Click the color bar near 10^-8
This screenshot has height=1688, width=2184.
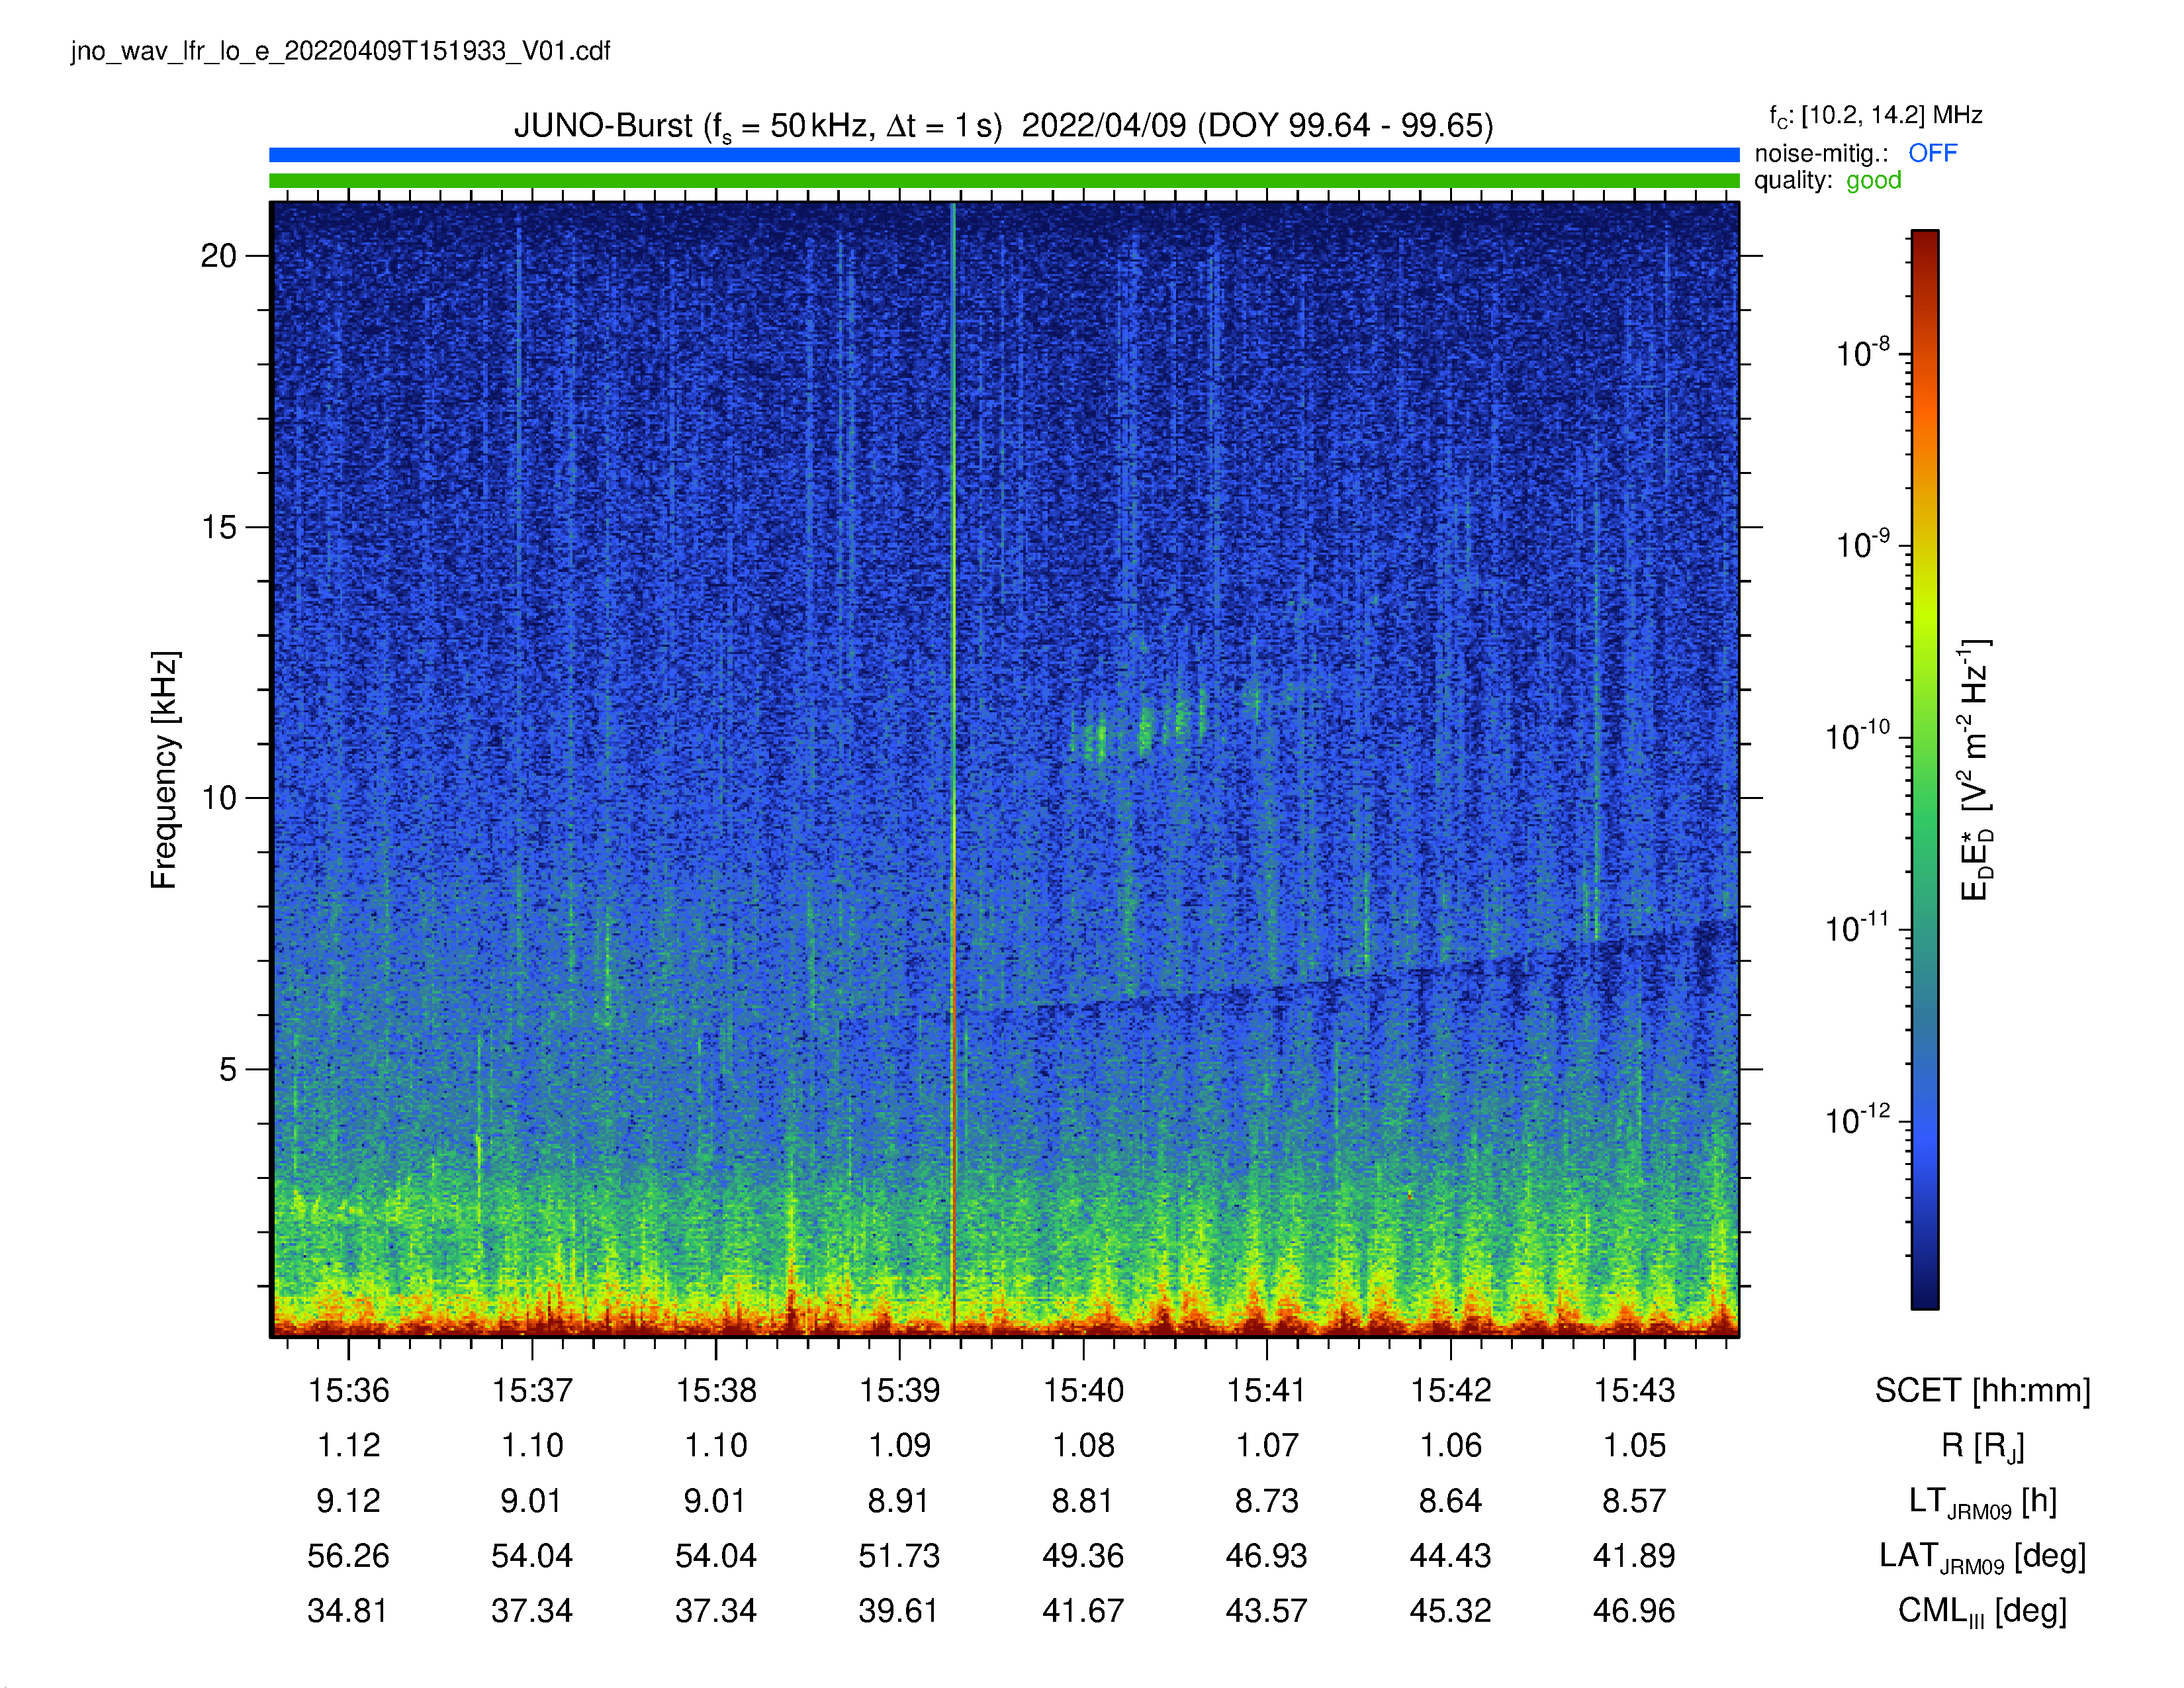pyautogui.click(x=1925, y=353)
